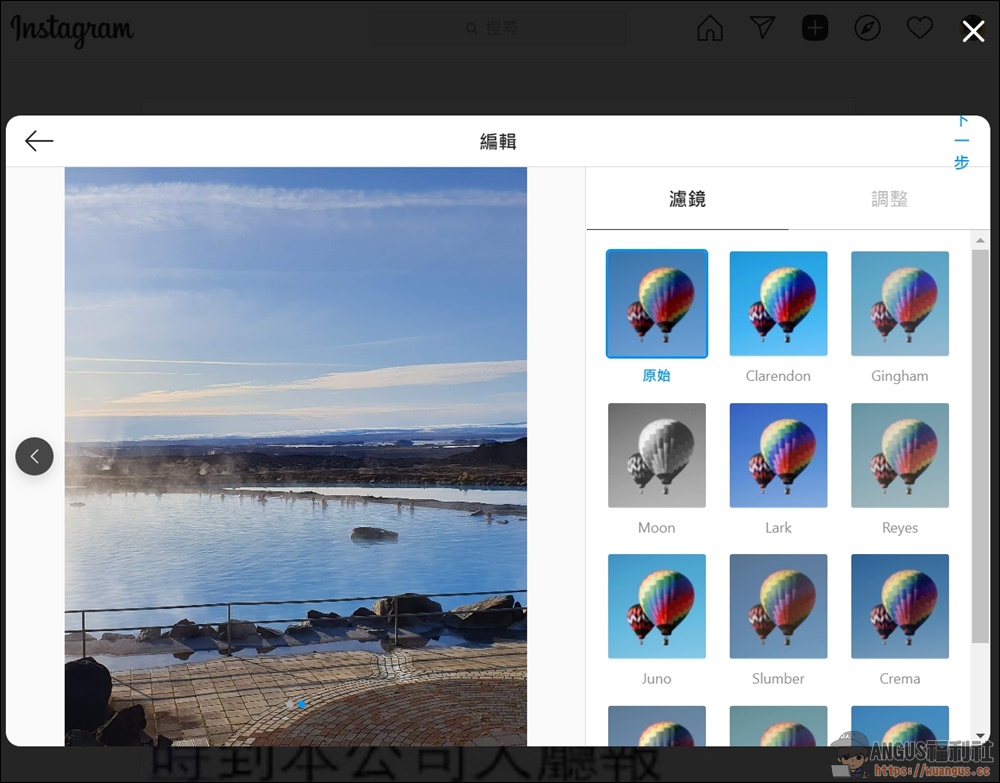This screenshot has height=783, width=1000.
Task: Select the 原始 original filter thumbnail
Action: pos(657,304)
